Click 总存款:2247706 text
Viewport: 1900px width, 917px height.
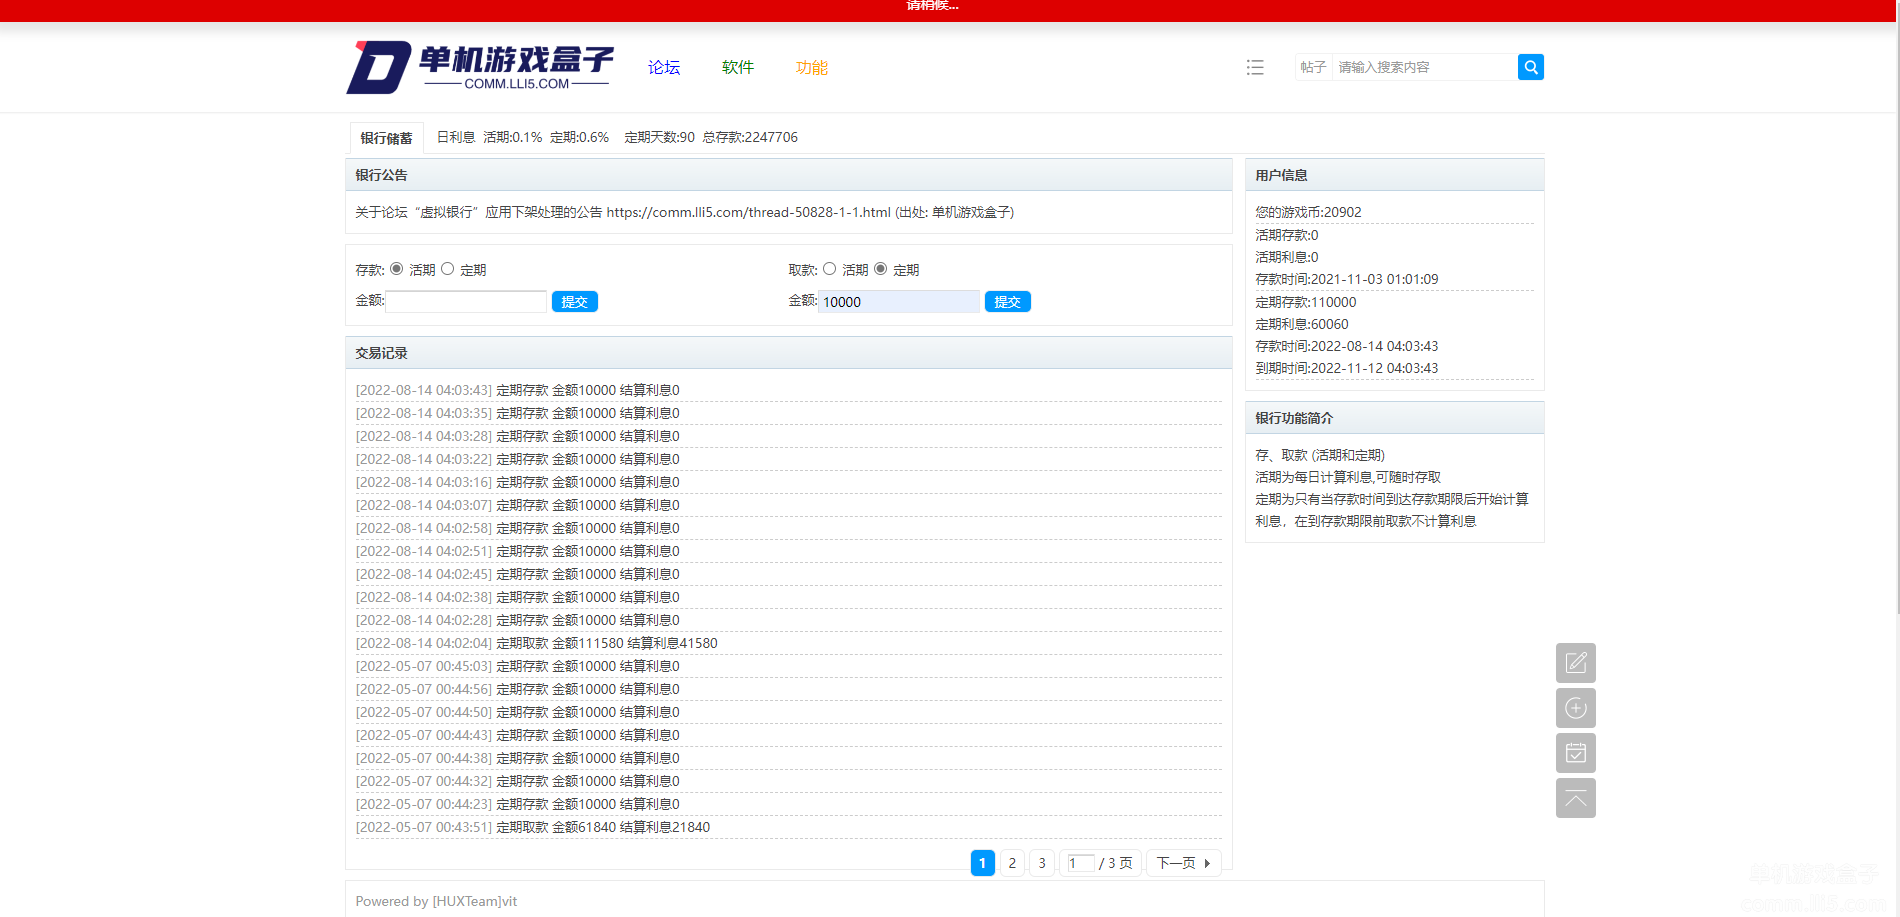750,137
